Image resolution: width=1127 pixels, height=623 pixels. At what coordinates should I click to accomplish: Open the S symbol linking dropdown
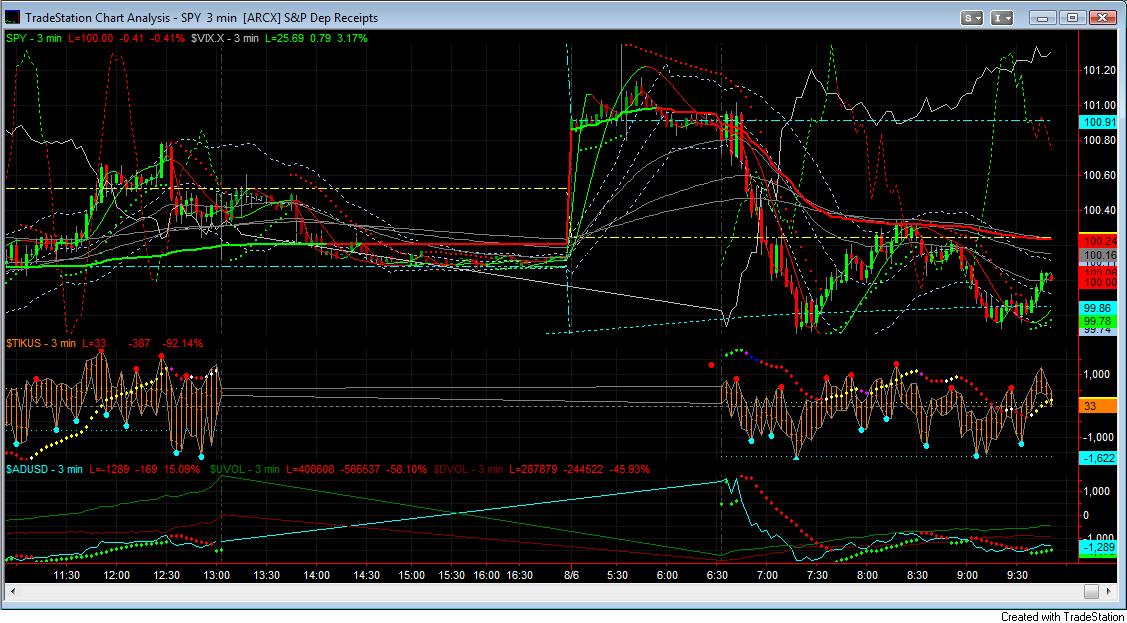973,17
